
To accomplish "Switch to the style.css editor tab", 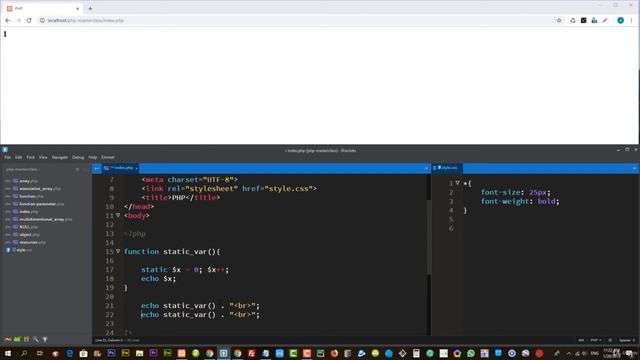I will [448, 168].
